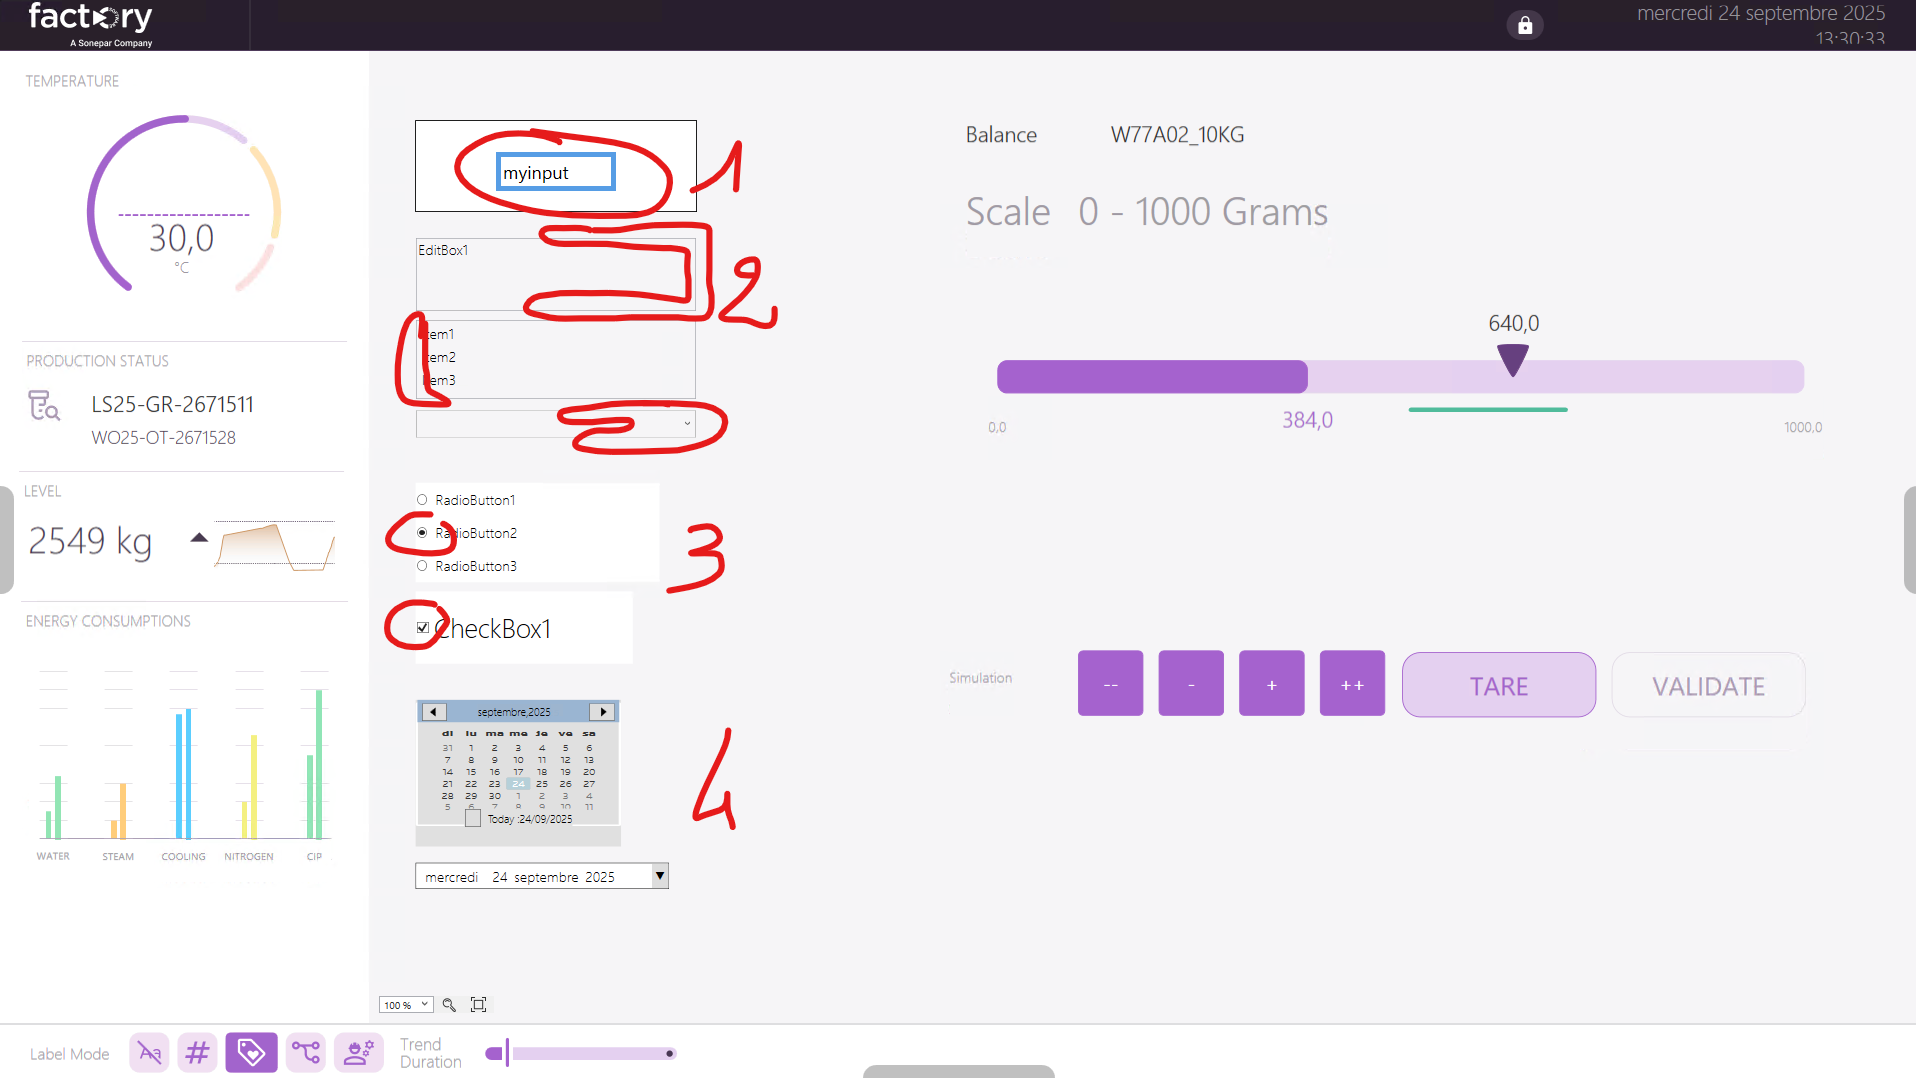Click the lock icon in header
This screenshot has width=1916, height=1078.
[1524, 25]
